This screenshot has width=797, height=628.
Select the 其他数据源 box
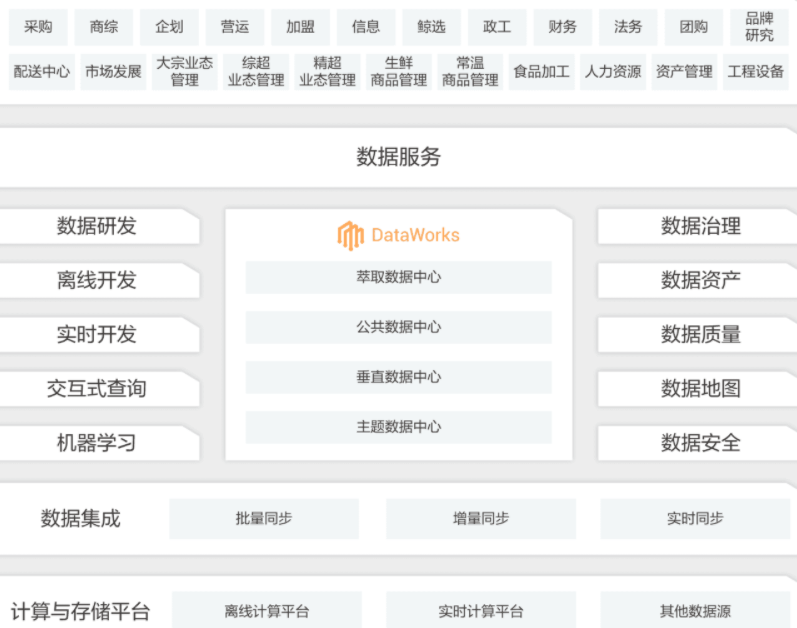[x=695, y=611]
